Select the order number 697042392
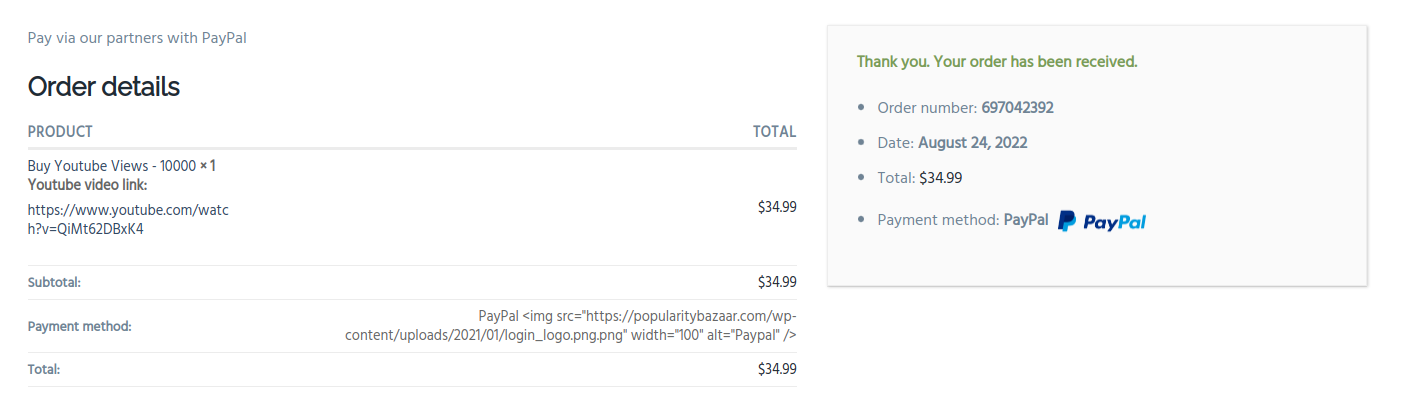The height and width of the screenshot is (399, 1404). [x=1017, y=107]
